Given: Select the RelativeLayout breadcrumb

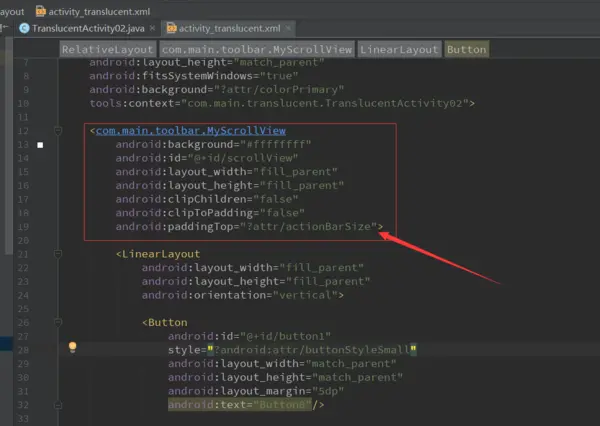Looking at the screenshot, I should (108, 49).
